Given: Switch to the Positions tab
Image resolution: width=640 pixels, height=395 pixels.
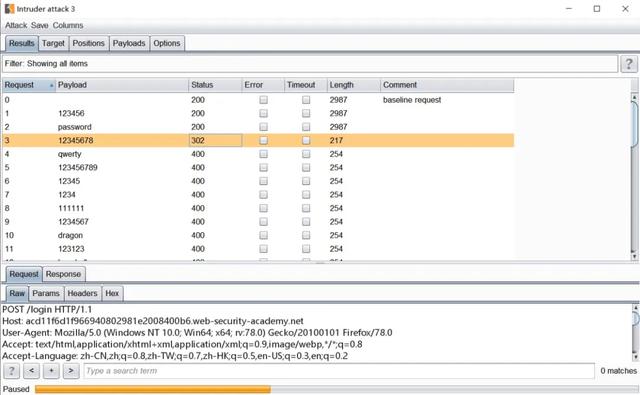Looking at the screenshot, I should coord(89,43).
